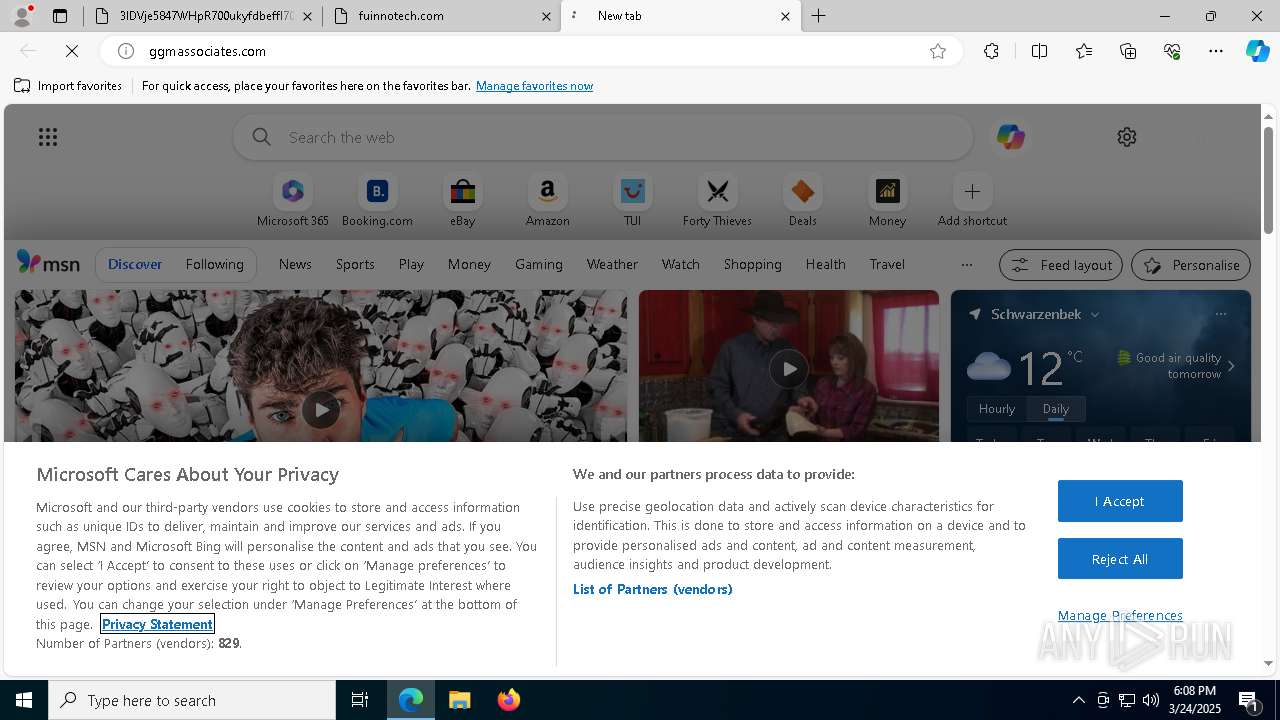Open the Travel section
1280x720 pixels.
point(887,264)
